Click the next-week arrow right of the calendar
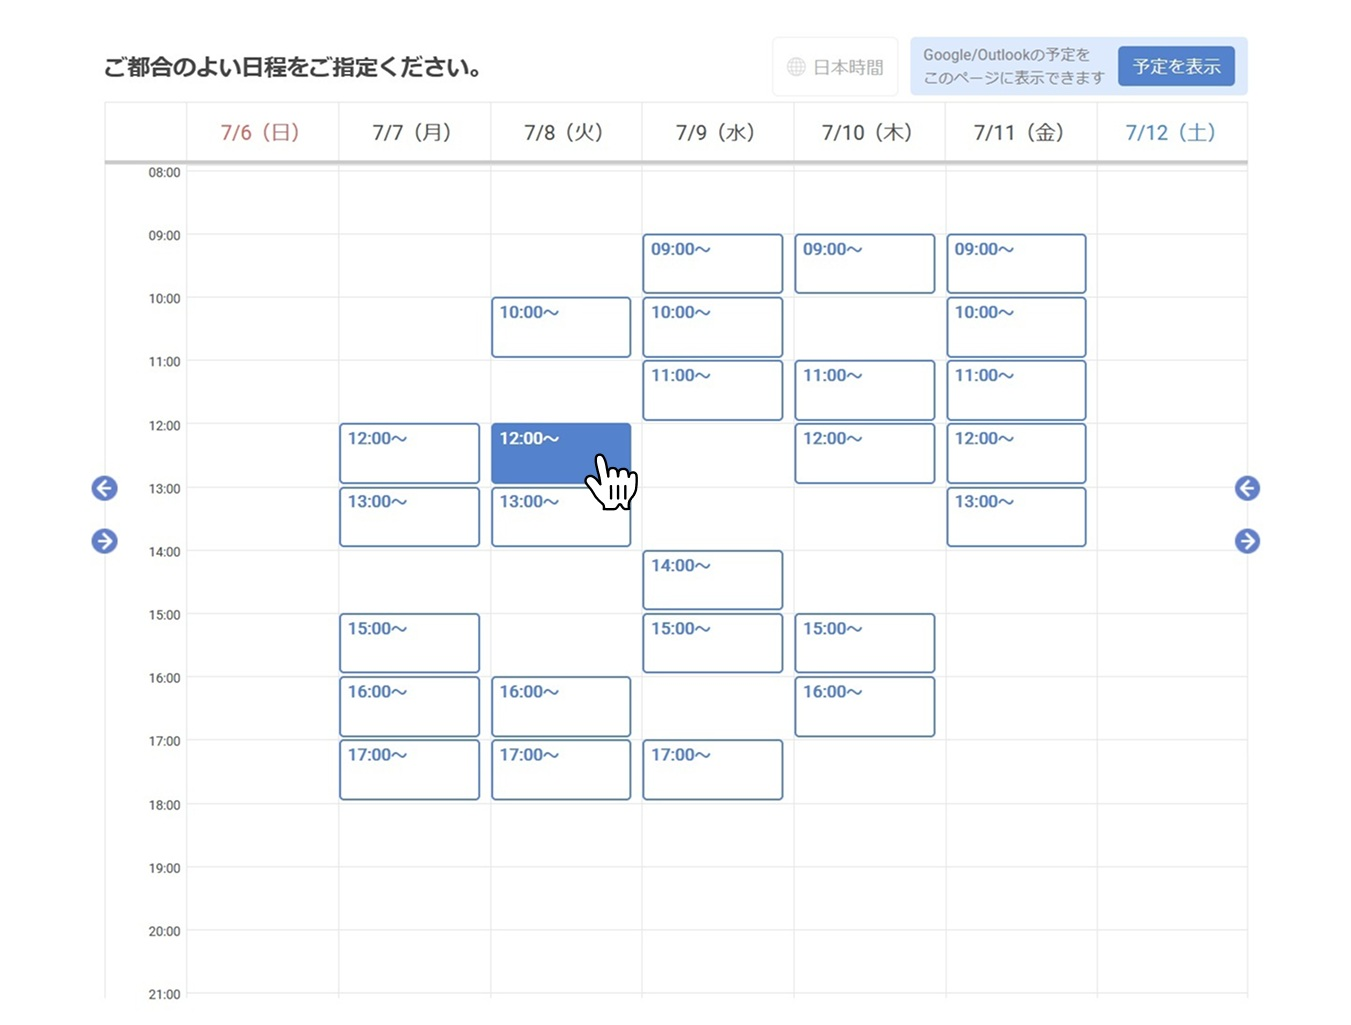This screenshot has height=1025, width=1351. click(1247, 541)
